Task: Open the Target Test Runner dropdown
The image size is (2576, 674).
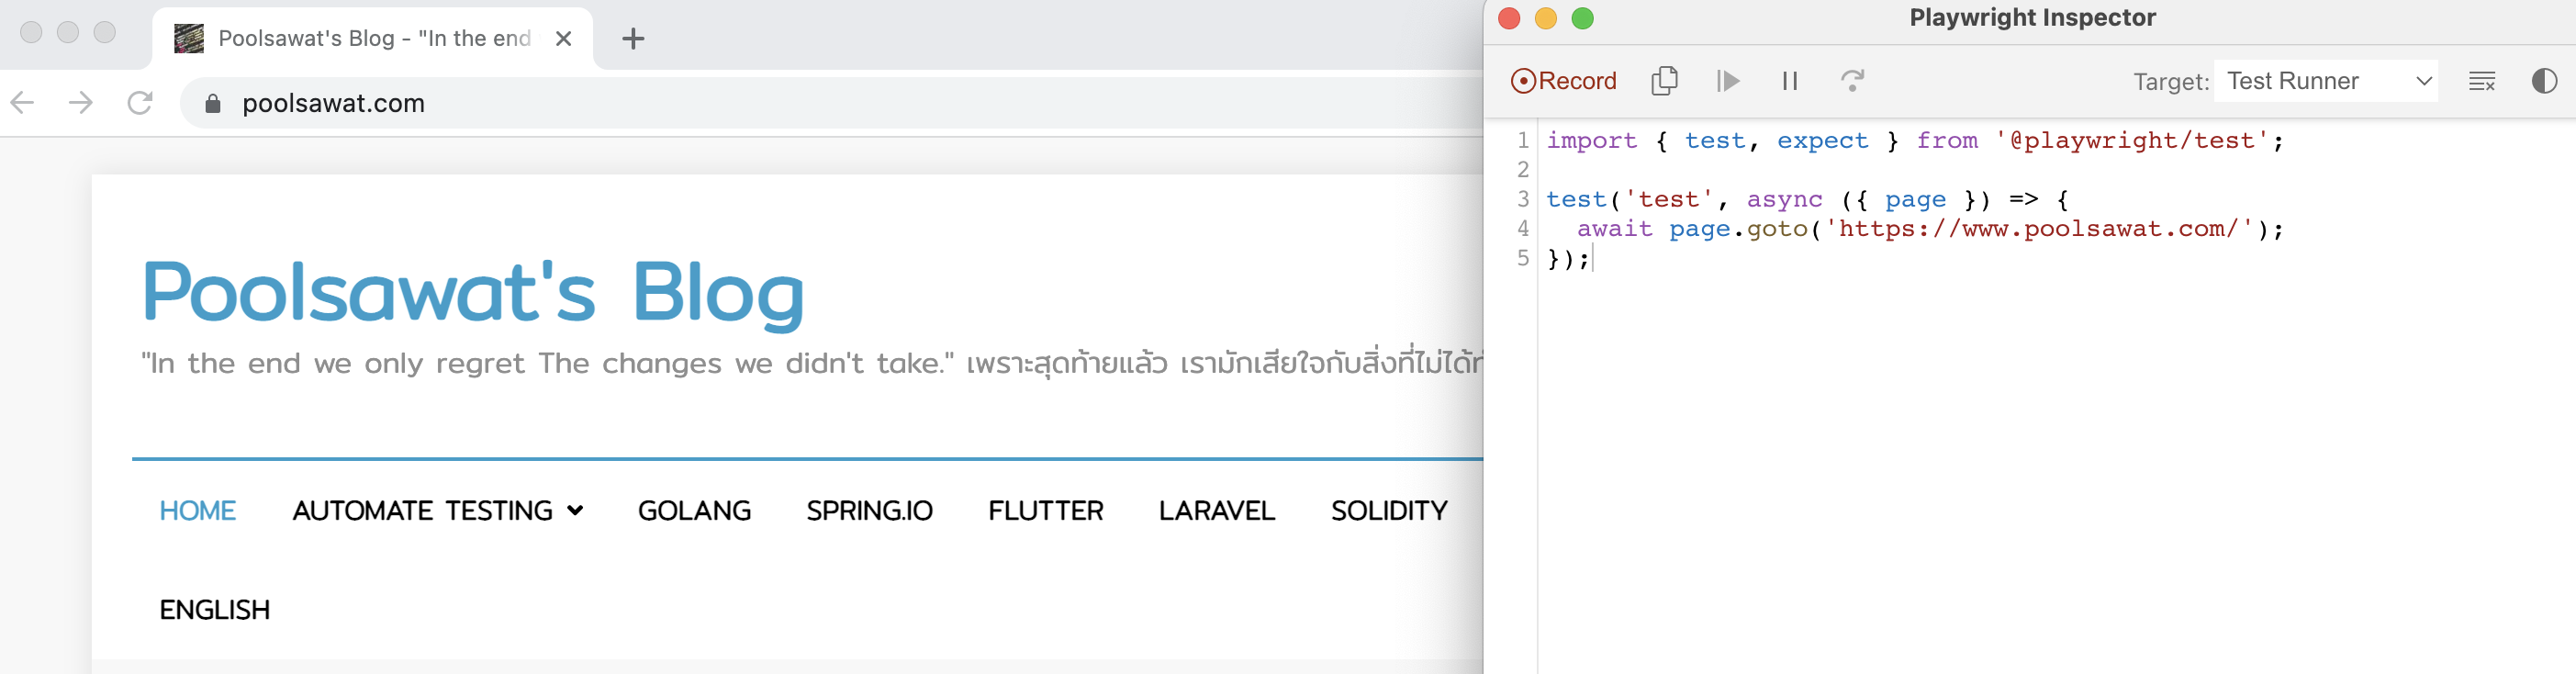Action: (x=2325, y=81)
